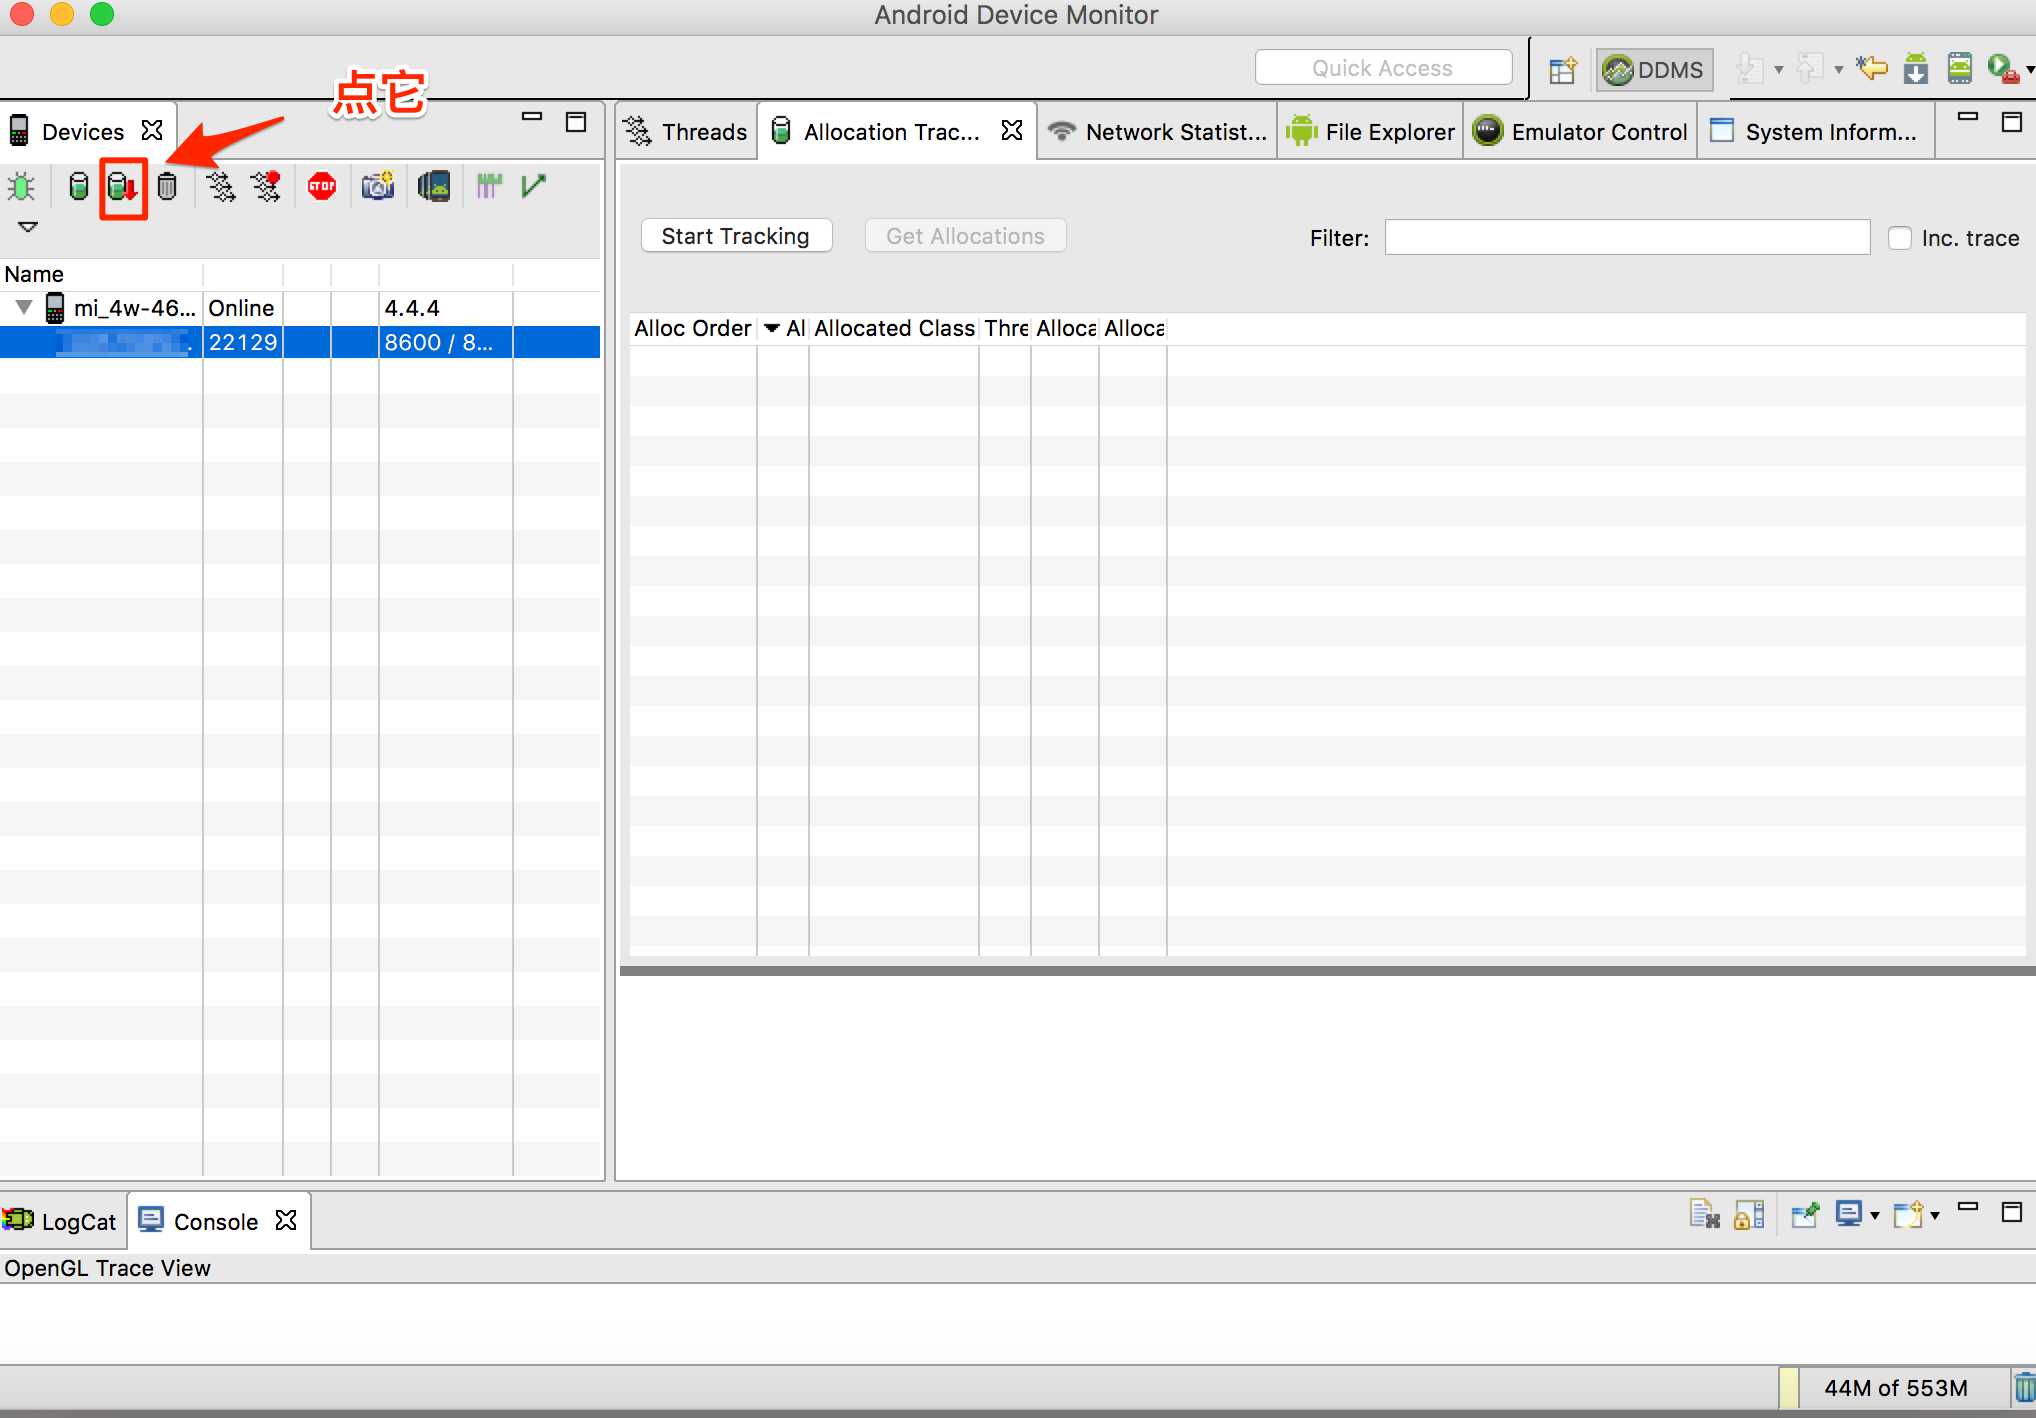Minimize the Allocation Tracker panel
The width and height of the screenshot is (2036, 1418).
point(1968,117)
